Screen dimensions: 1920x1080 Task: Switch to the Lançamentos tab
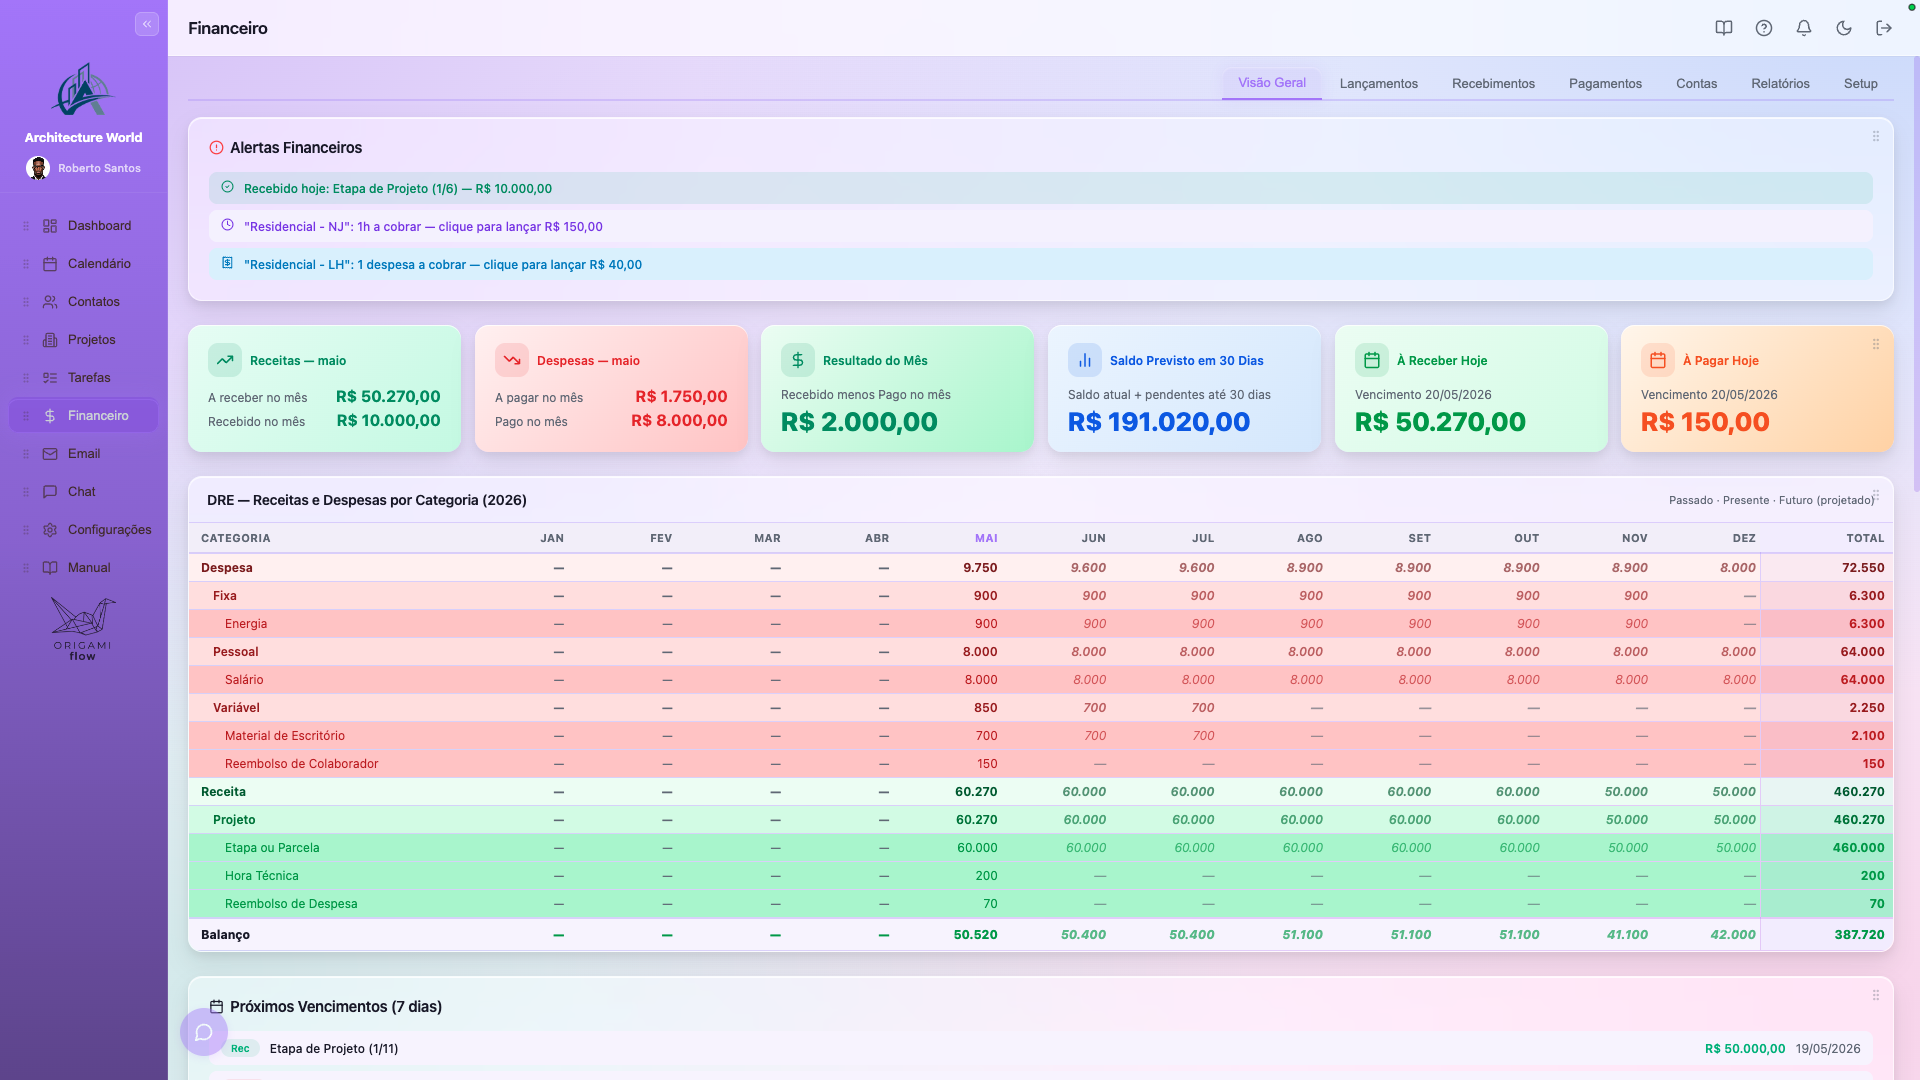[1378, 84]
